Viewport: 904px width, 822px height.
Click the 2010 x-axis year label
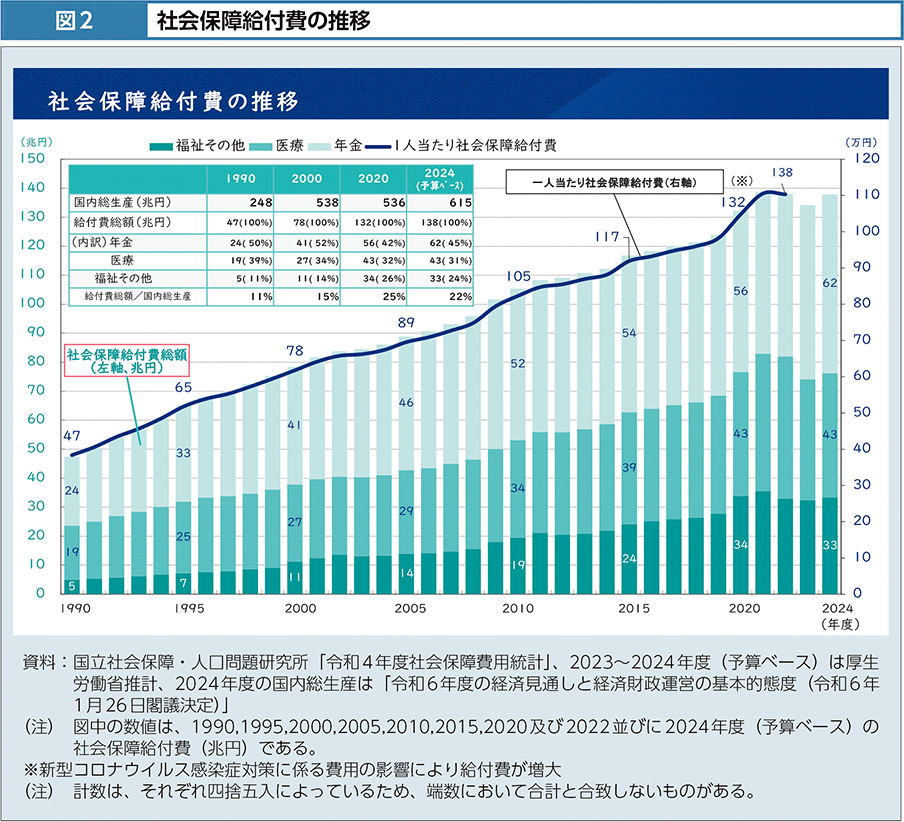(517, 608)
